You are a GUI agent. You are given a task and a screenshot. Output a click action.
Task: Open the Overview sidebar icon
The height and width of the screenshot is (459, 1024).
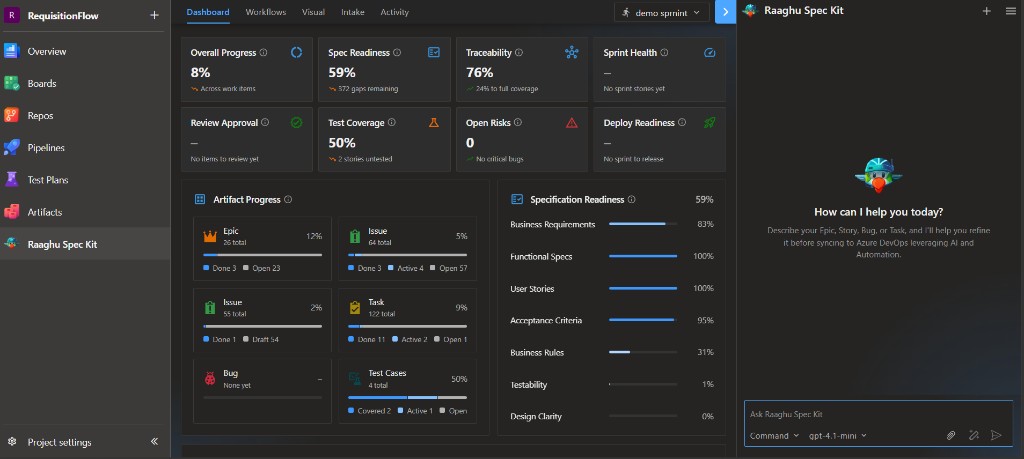(x=11, y=51)
